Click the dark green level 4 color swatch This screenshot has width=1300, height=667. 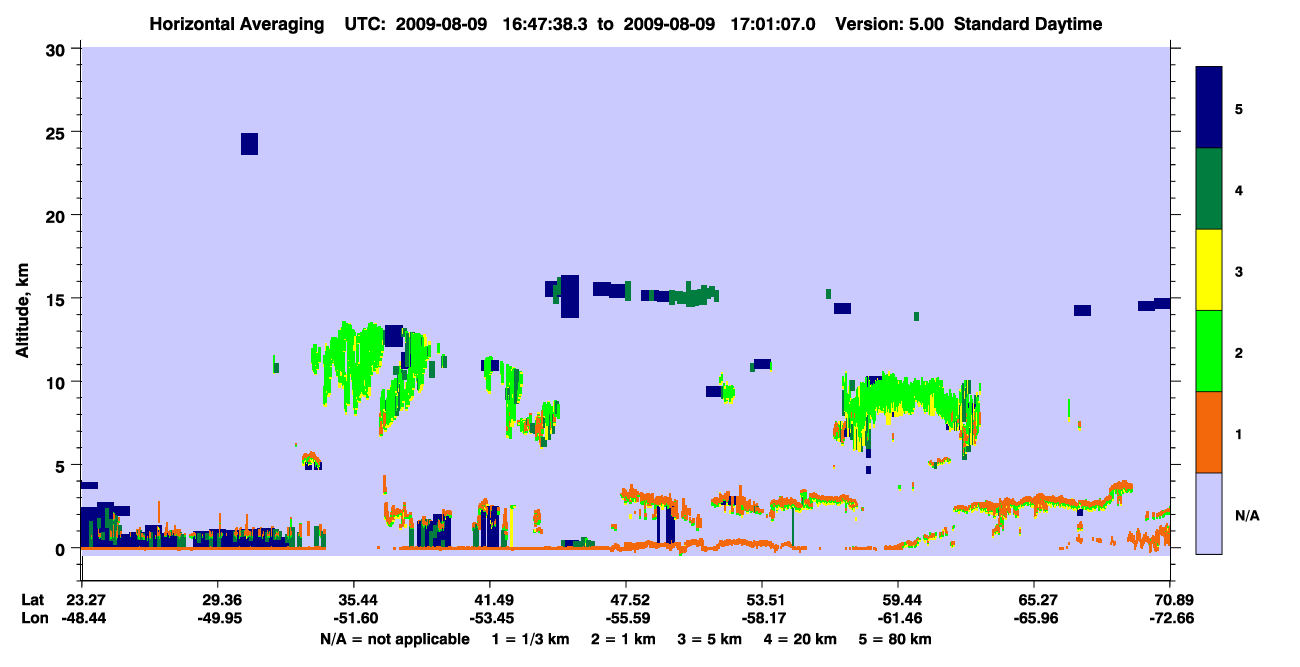coord(1209,189)
